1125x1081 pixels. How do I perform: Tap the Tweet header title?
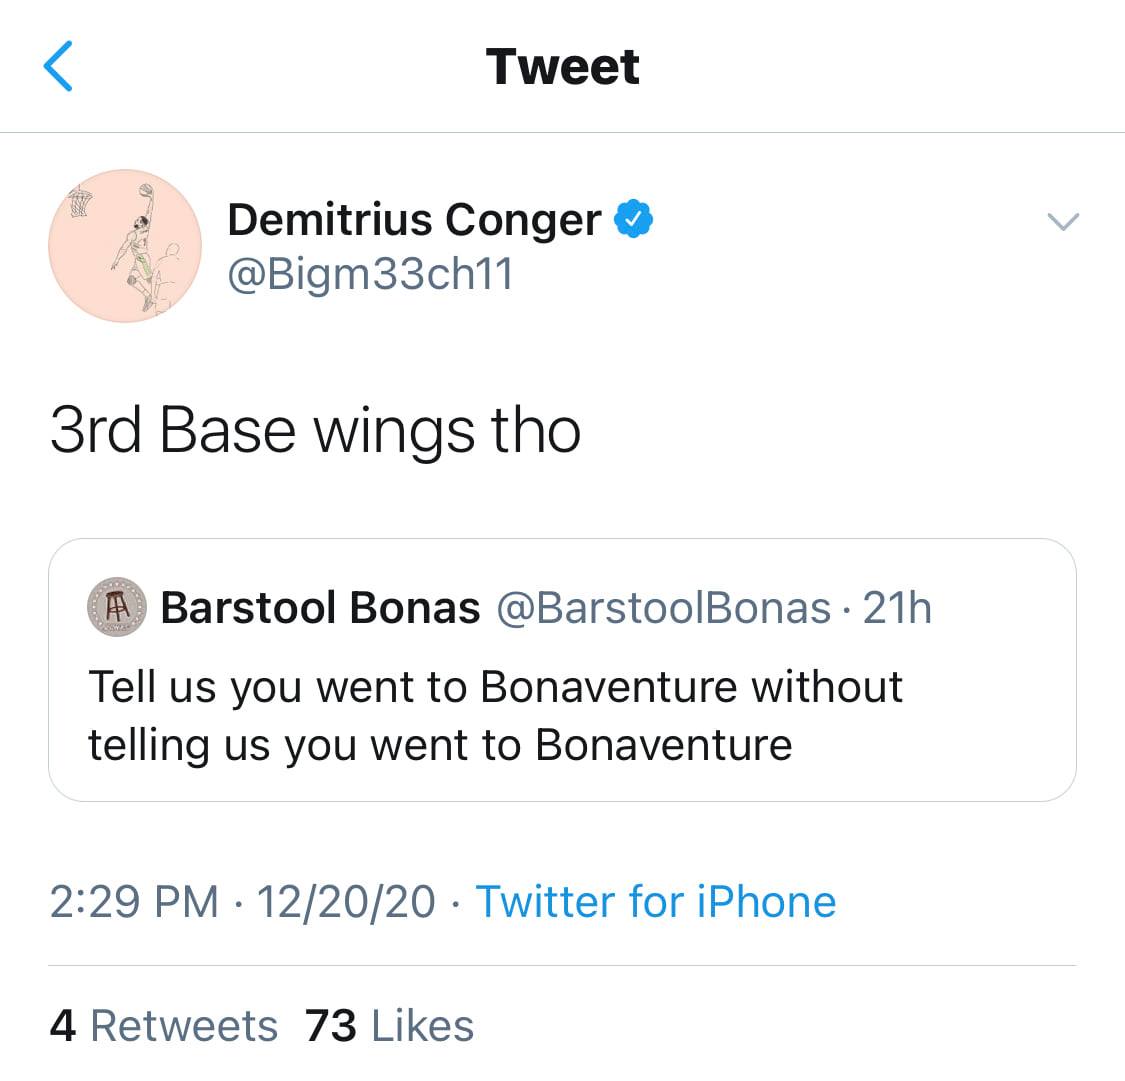tap(562, 67)
